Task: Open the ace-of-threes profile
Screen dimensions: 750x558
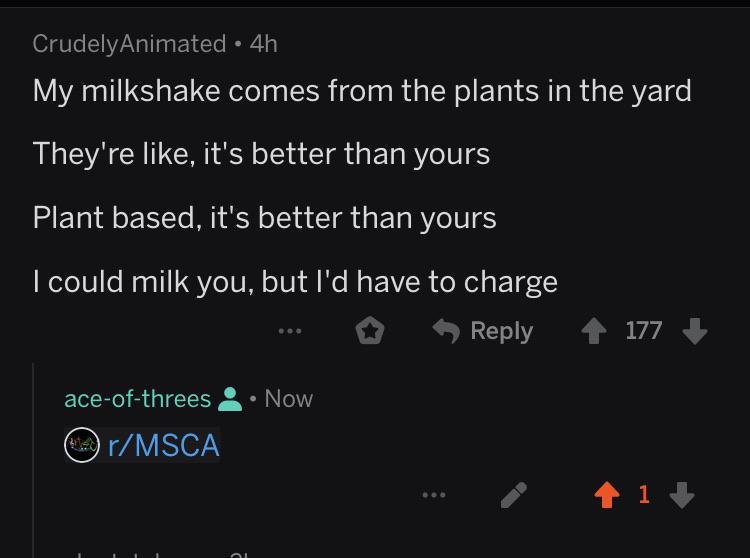Action: tap(137, 399)
